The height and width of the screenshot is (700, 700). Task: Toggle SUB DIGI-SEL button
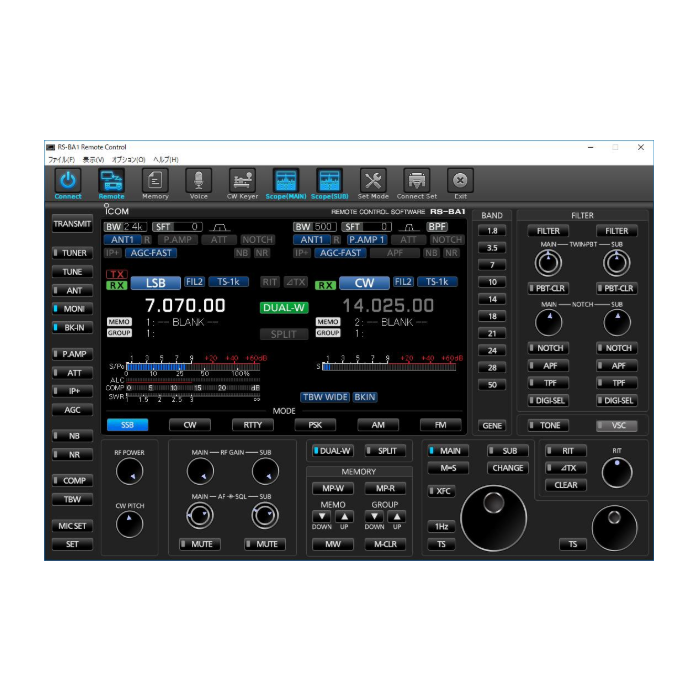[617, 401]
